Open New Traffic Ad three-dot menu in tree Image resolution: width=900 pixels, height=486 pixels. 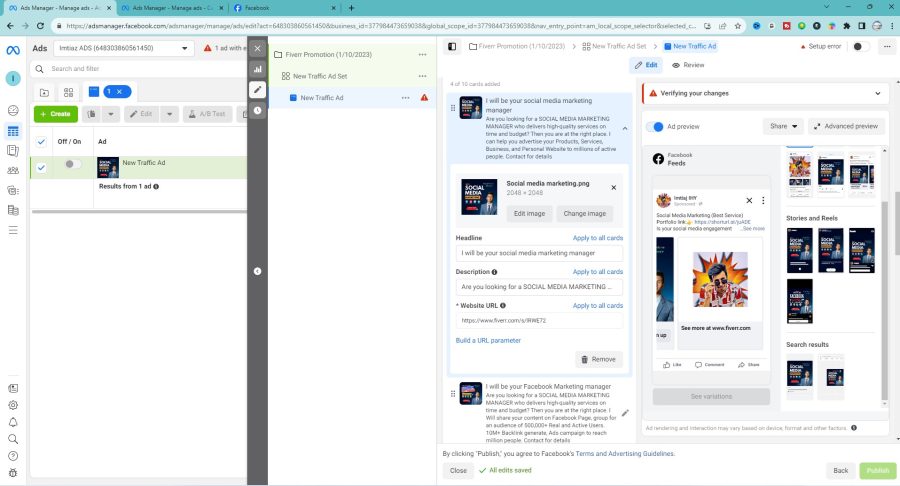[405, 98]
